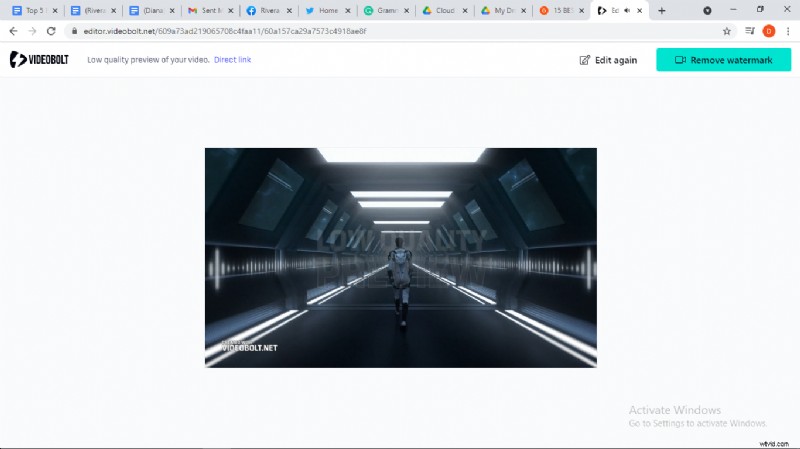800x449 pixels.
Task: Click the address bar URL
Action: click(x=224, y=31)
